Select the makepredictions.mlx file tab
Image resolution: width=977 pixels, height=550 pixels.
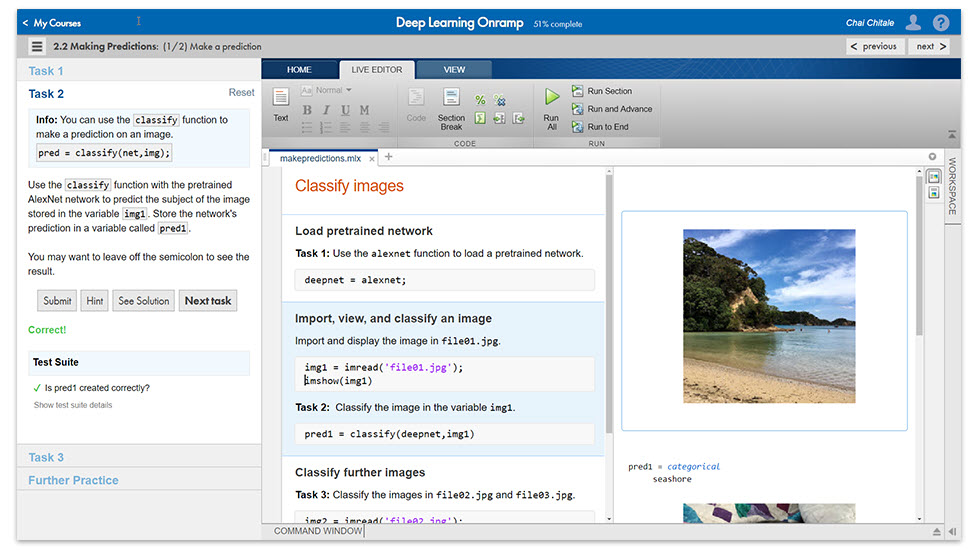point(320,158)
